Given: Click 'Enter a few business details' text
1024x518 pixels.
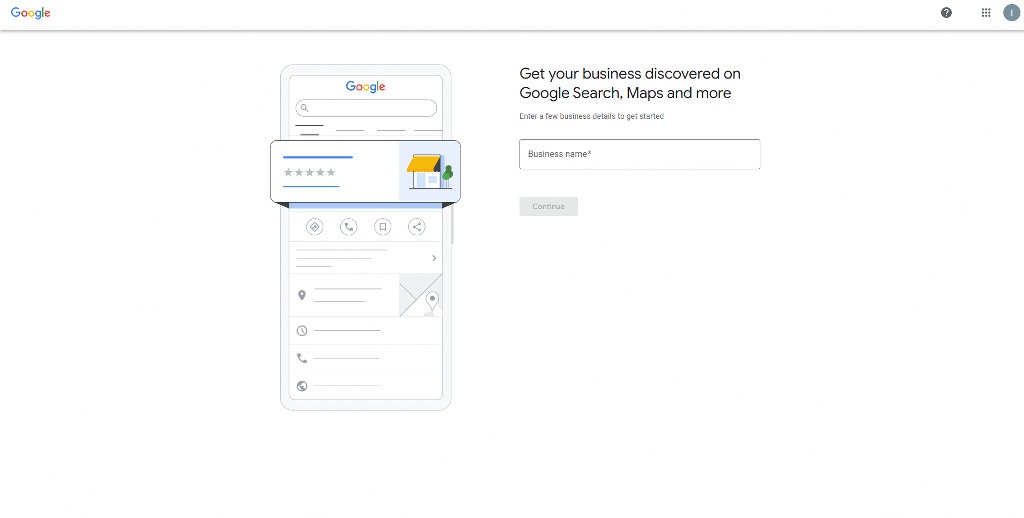Looking at the screenshot, I should click(592, 116).
